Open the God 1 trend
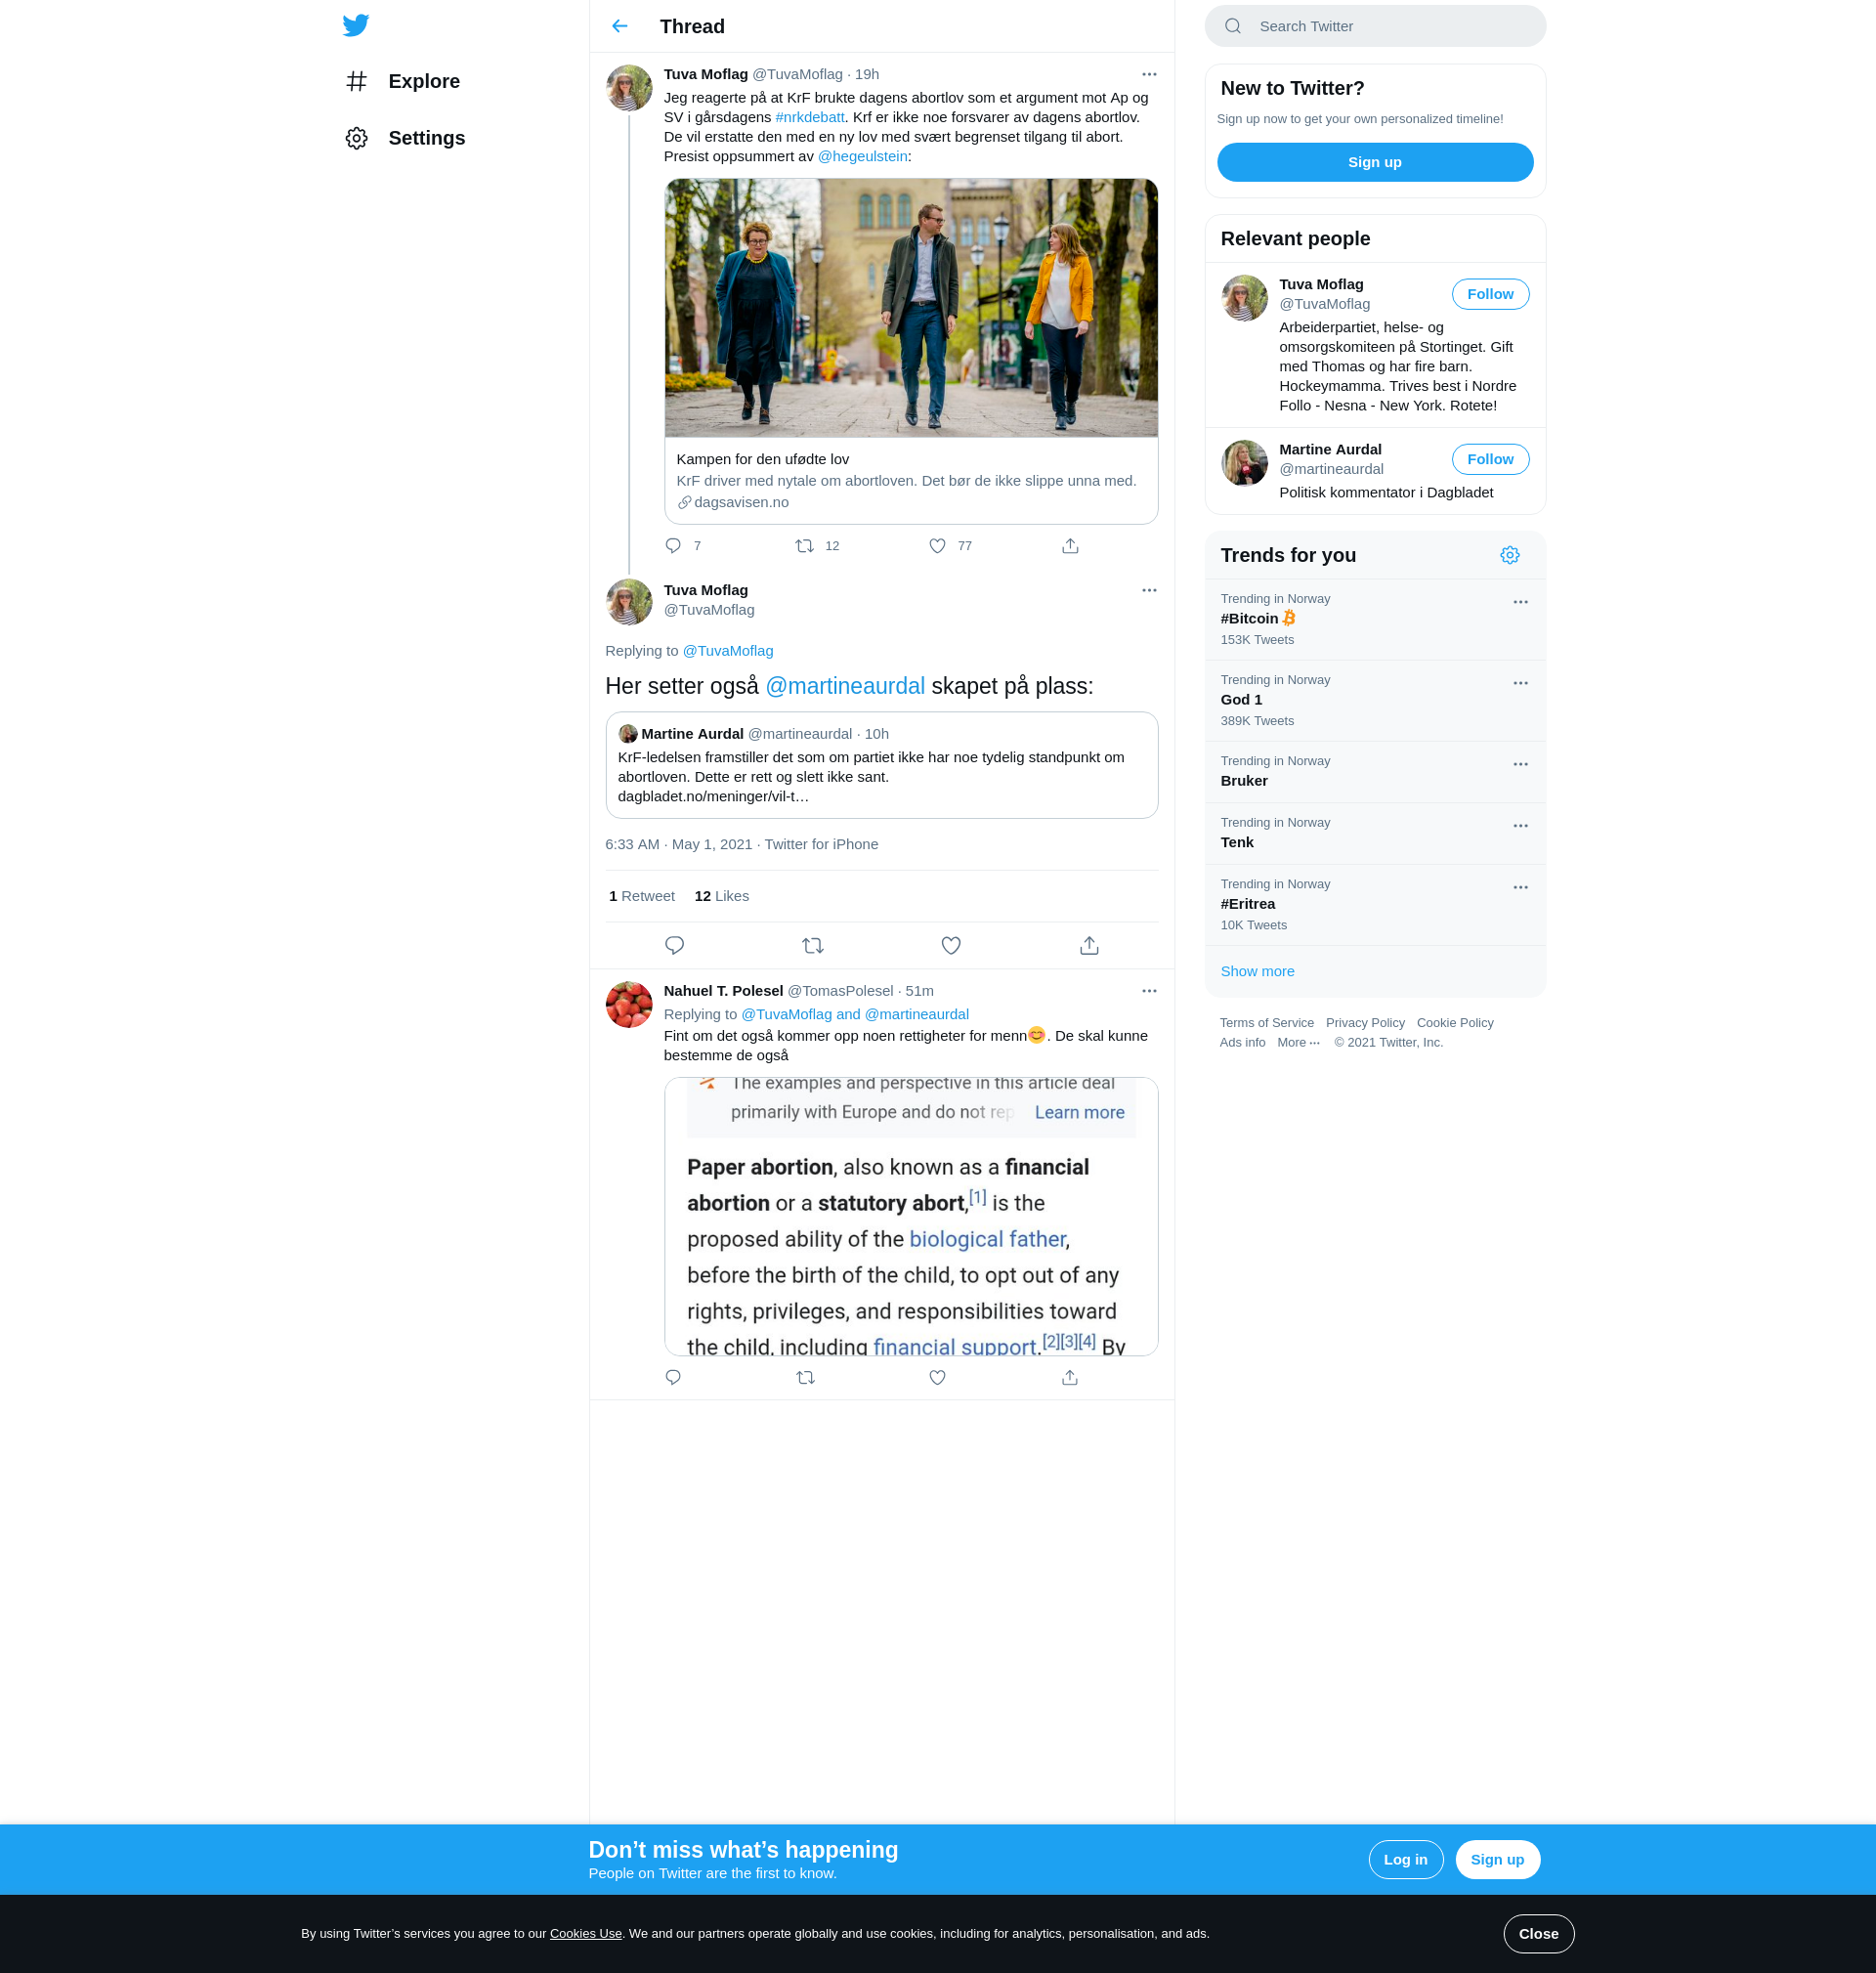 [x=1375, y=700]
